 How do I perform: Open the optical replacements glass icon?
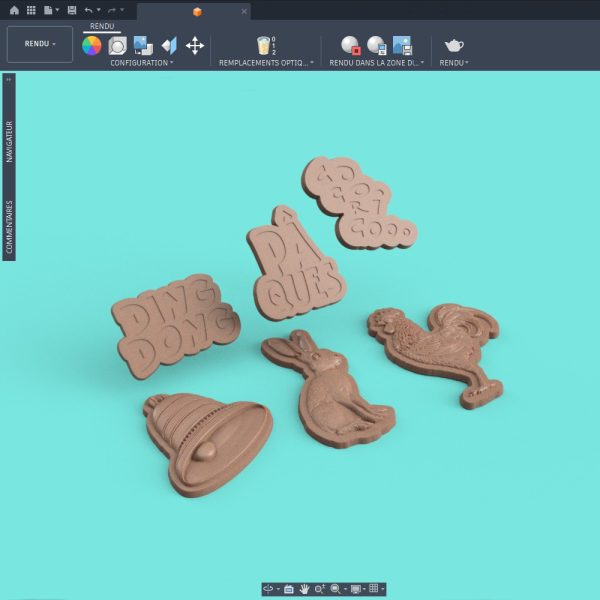(264, 46)
